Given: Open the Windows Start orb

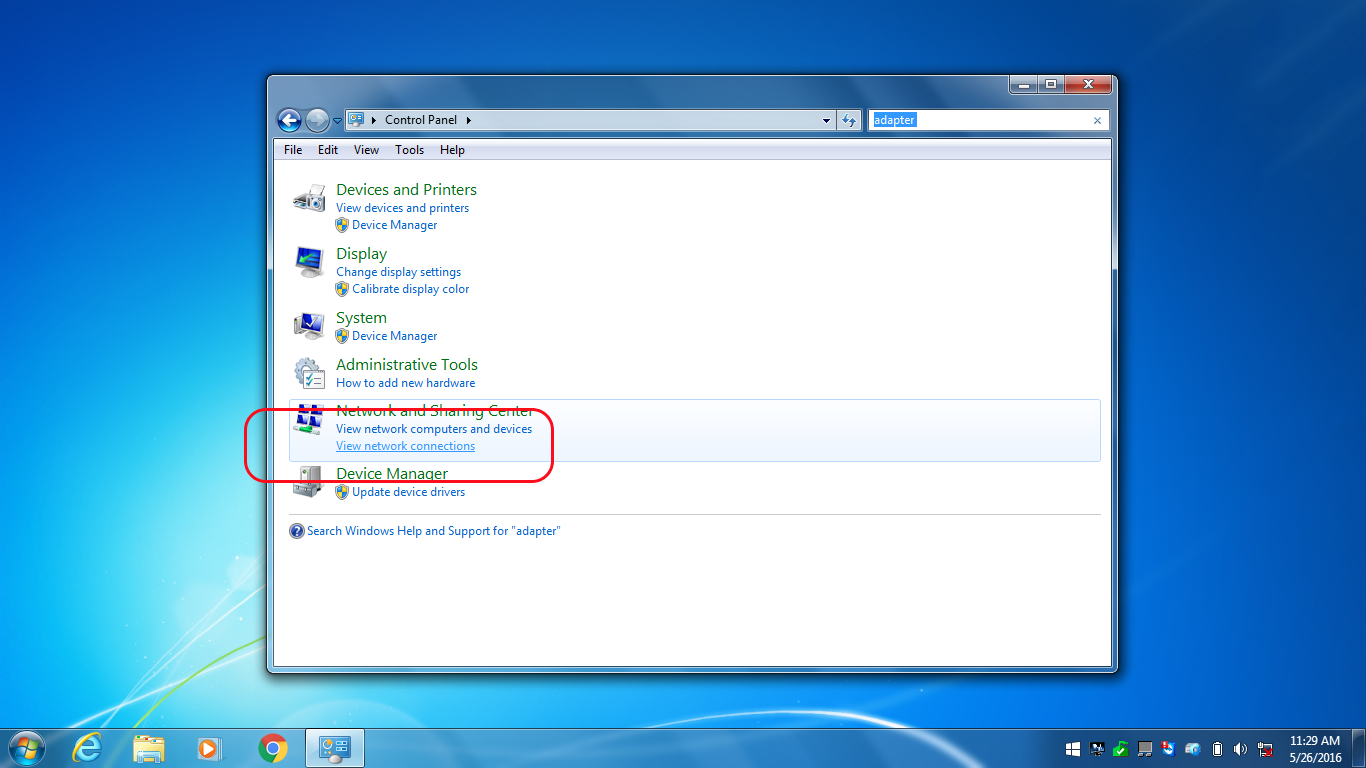Looking at the screenshot, I should click(26, 748).
